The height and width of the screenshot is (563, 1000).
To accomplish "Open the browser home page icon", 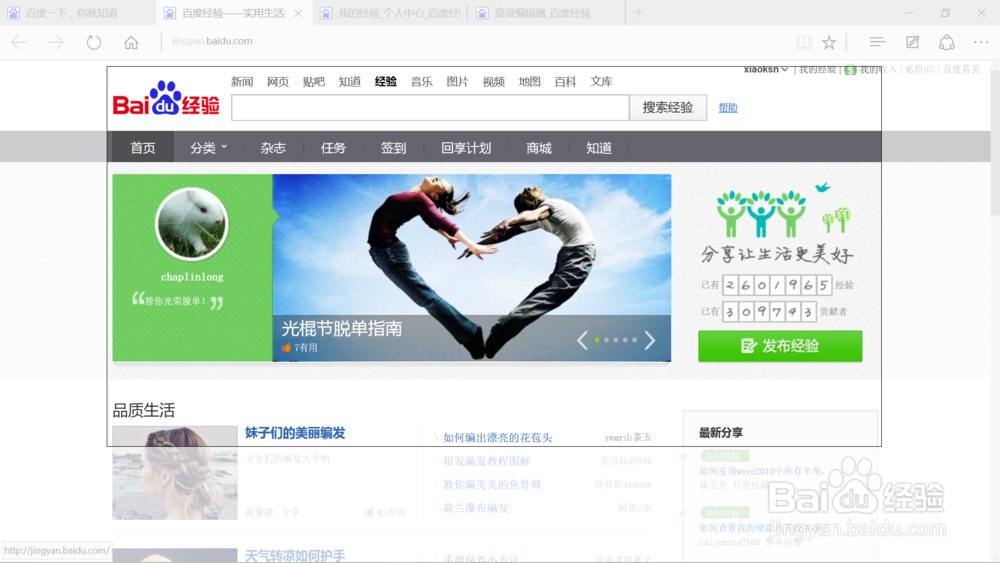I will (131, 42).
